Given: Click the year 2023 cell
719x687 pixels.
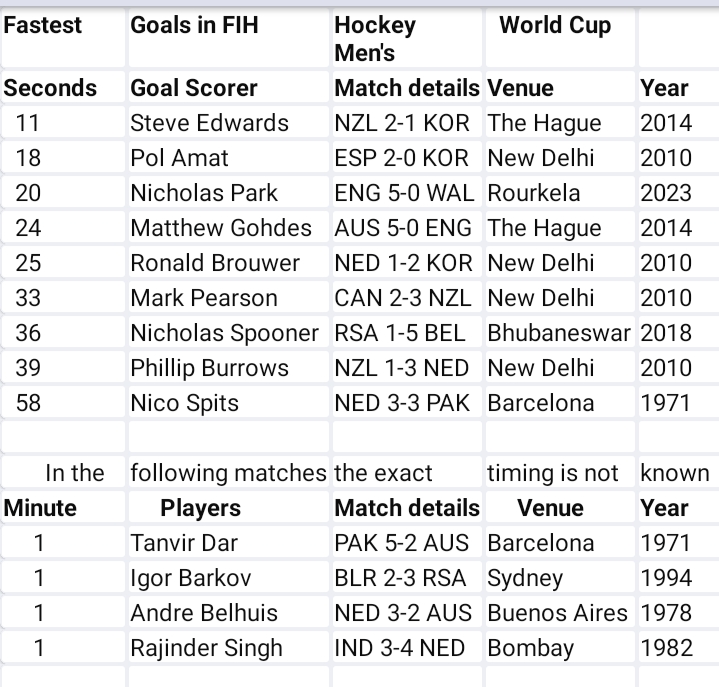Looking at the screenshot, I should [665, 194].
